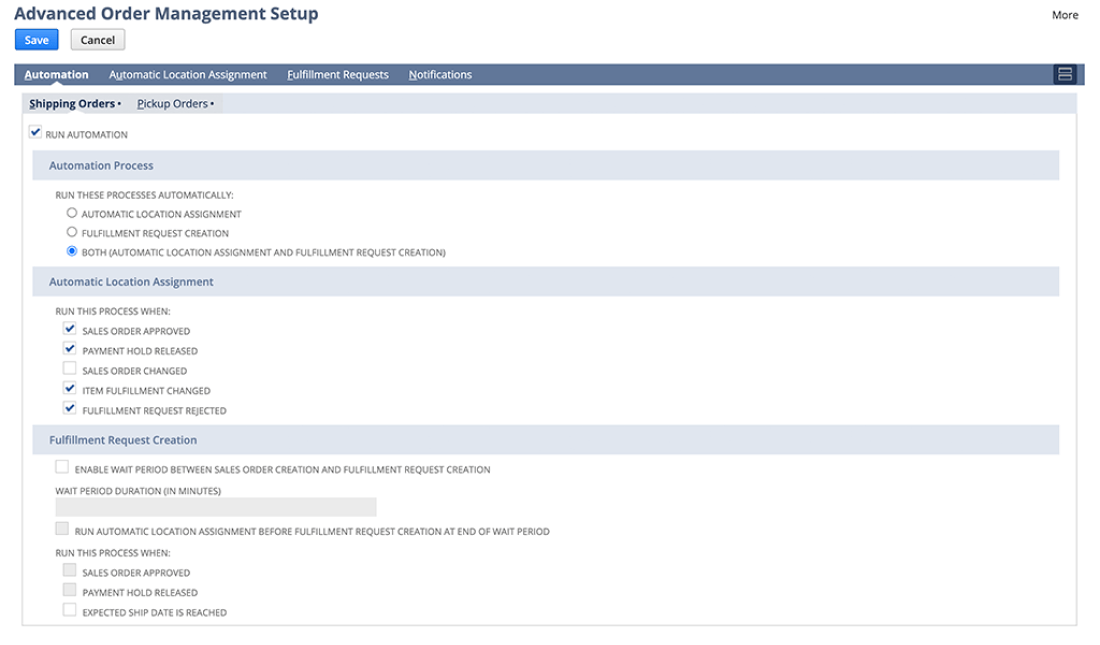Check the SALES ORDER CHANGED checkbox
This screenshot has width=1100, height=645.
tap(69, 368)
